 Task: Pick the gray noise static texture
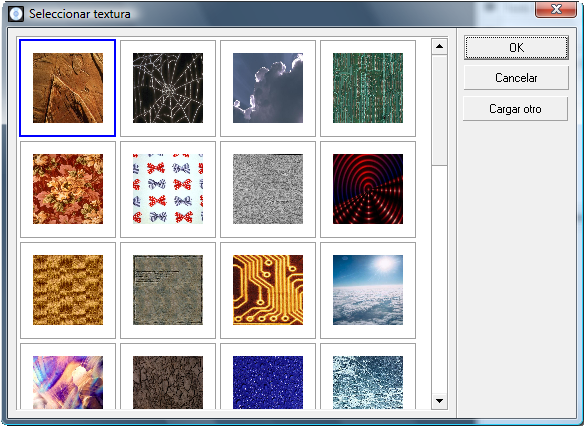[268, 189]
